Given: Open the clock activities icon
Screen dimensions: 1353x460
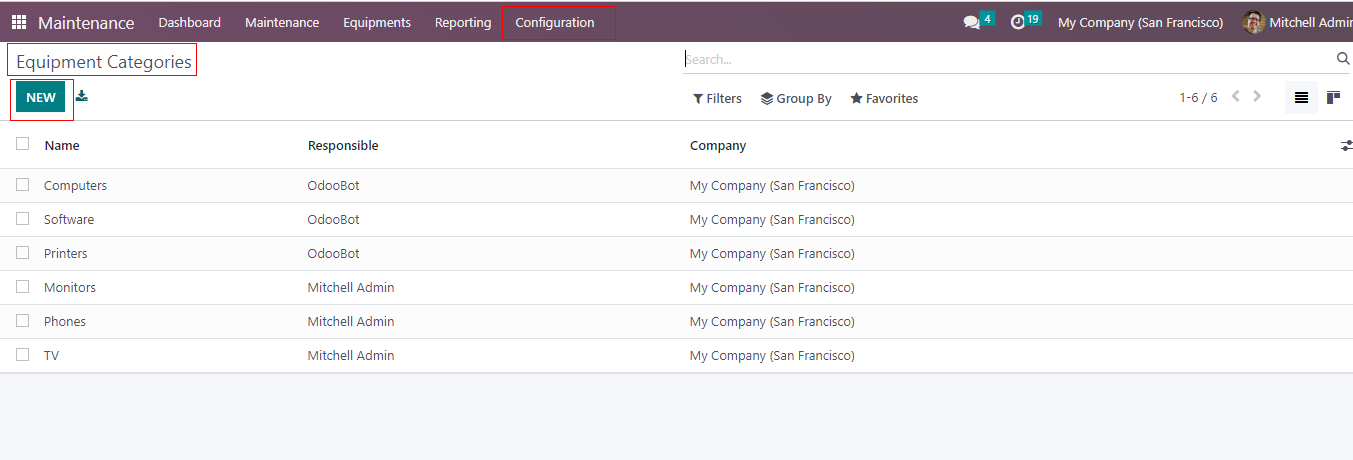Looking at the screenshot, I should pyautogui.click(x=1018, y=22).
